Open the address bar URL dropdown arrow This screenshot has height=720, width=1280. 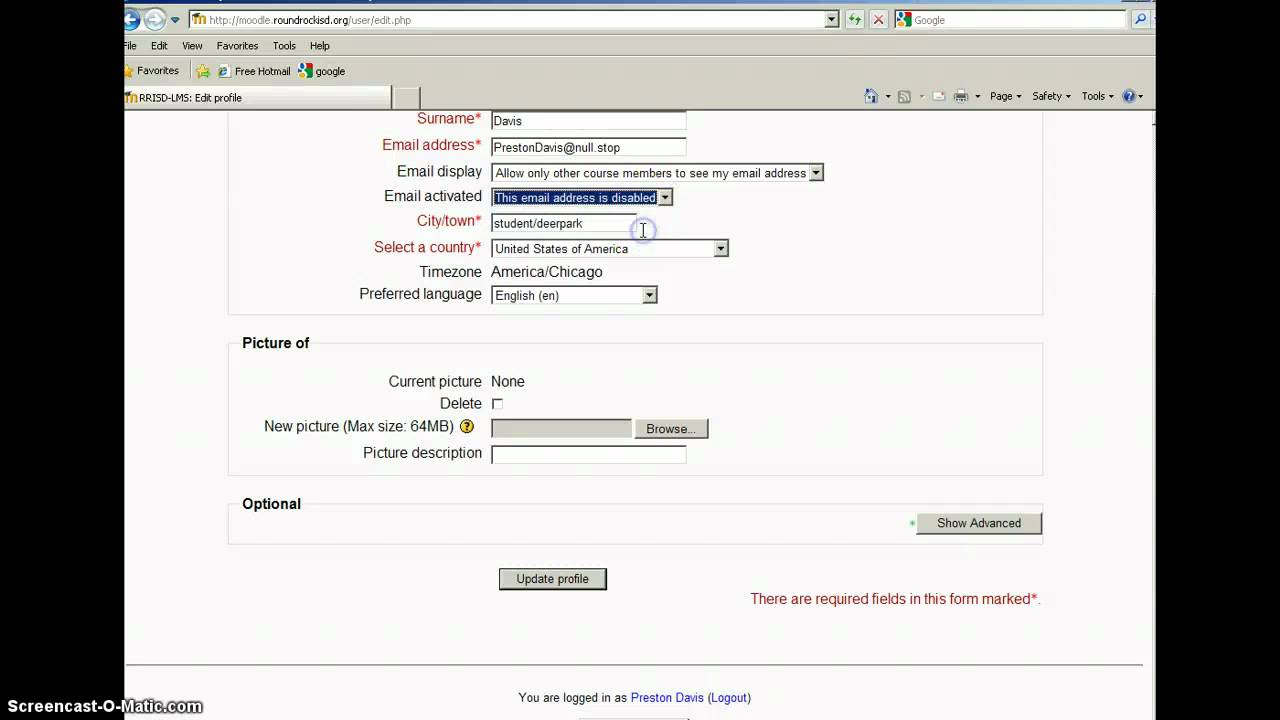click(831, 19)
